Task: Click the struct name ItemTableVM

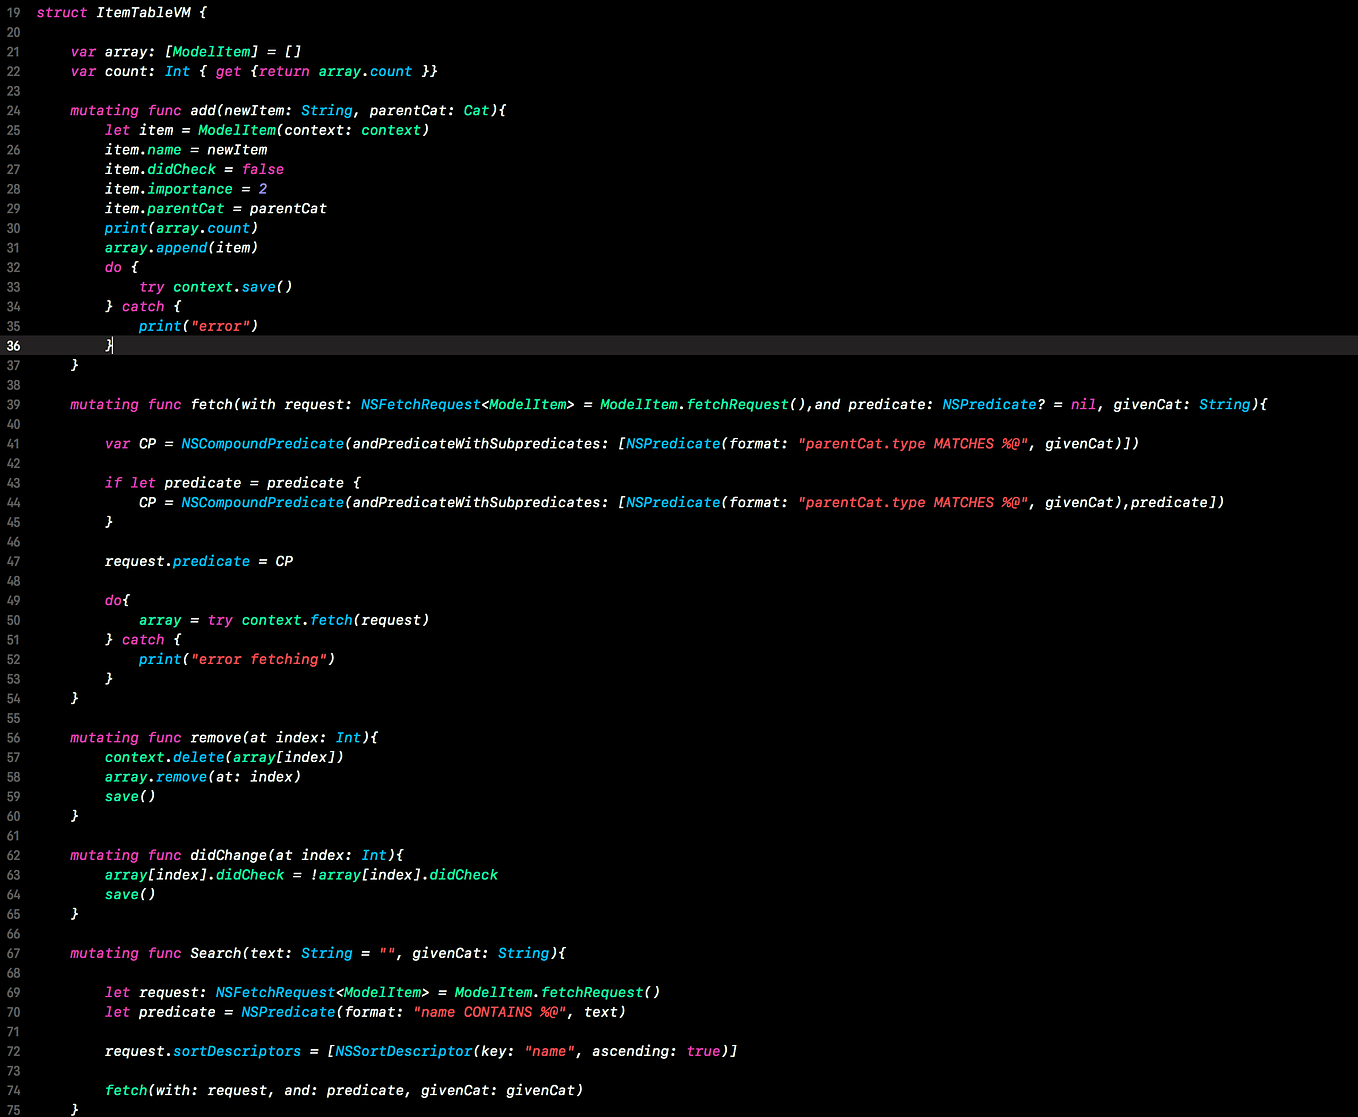Action: tap(143, 13)
